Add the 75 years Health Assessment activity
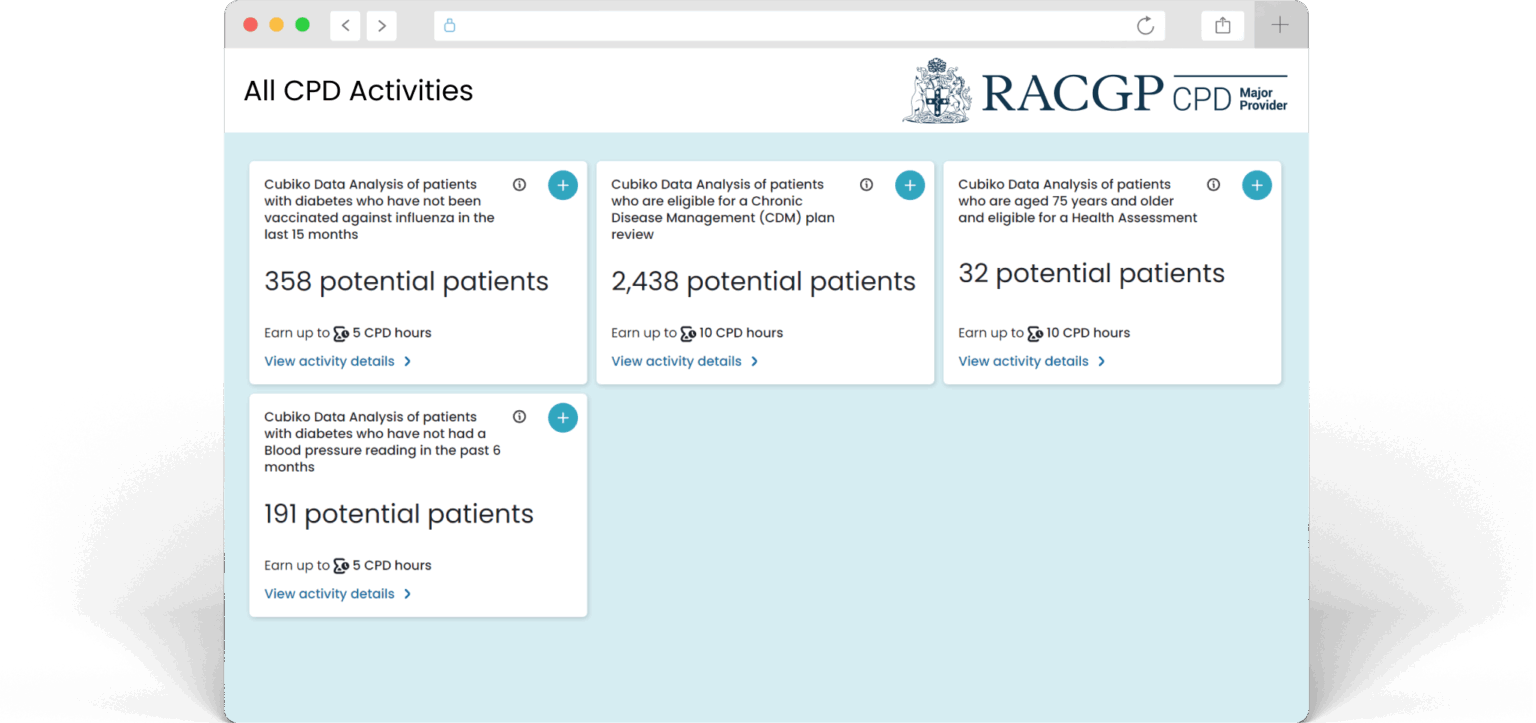 pyautogui.click(x=1256, y=185)
